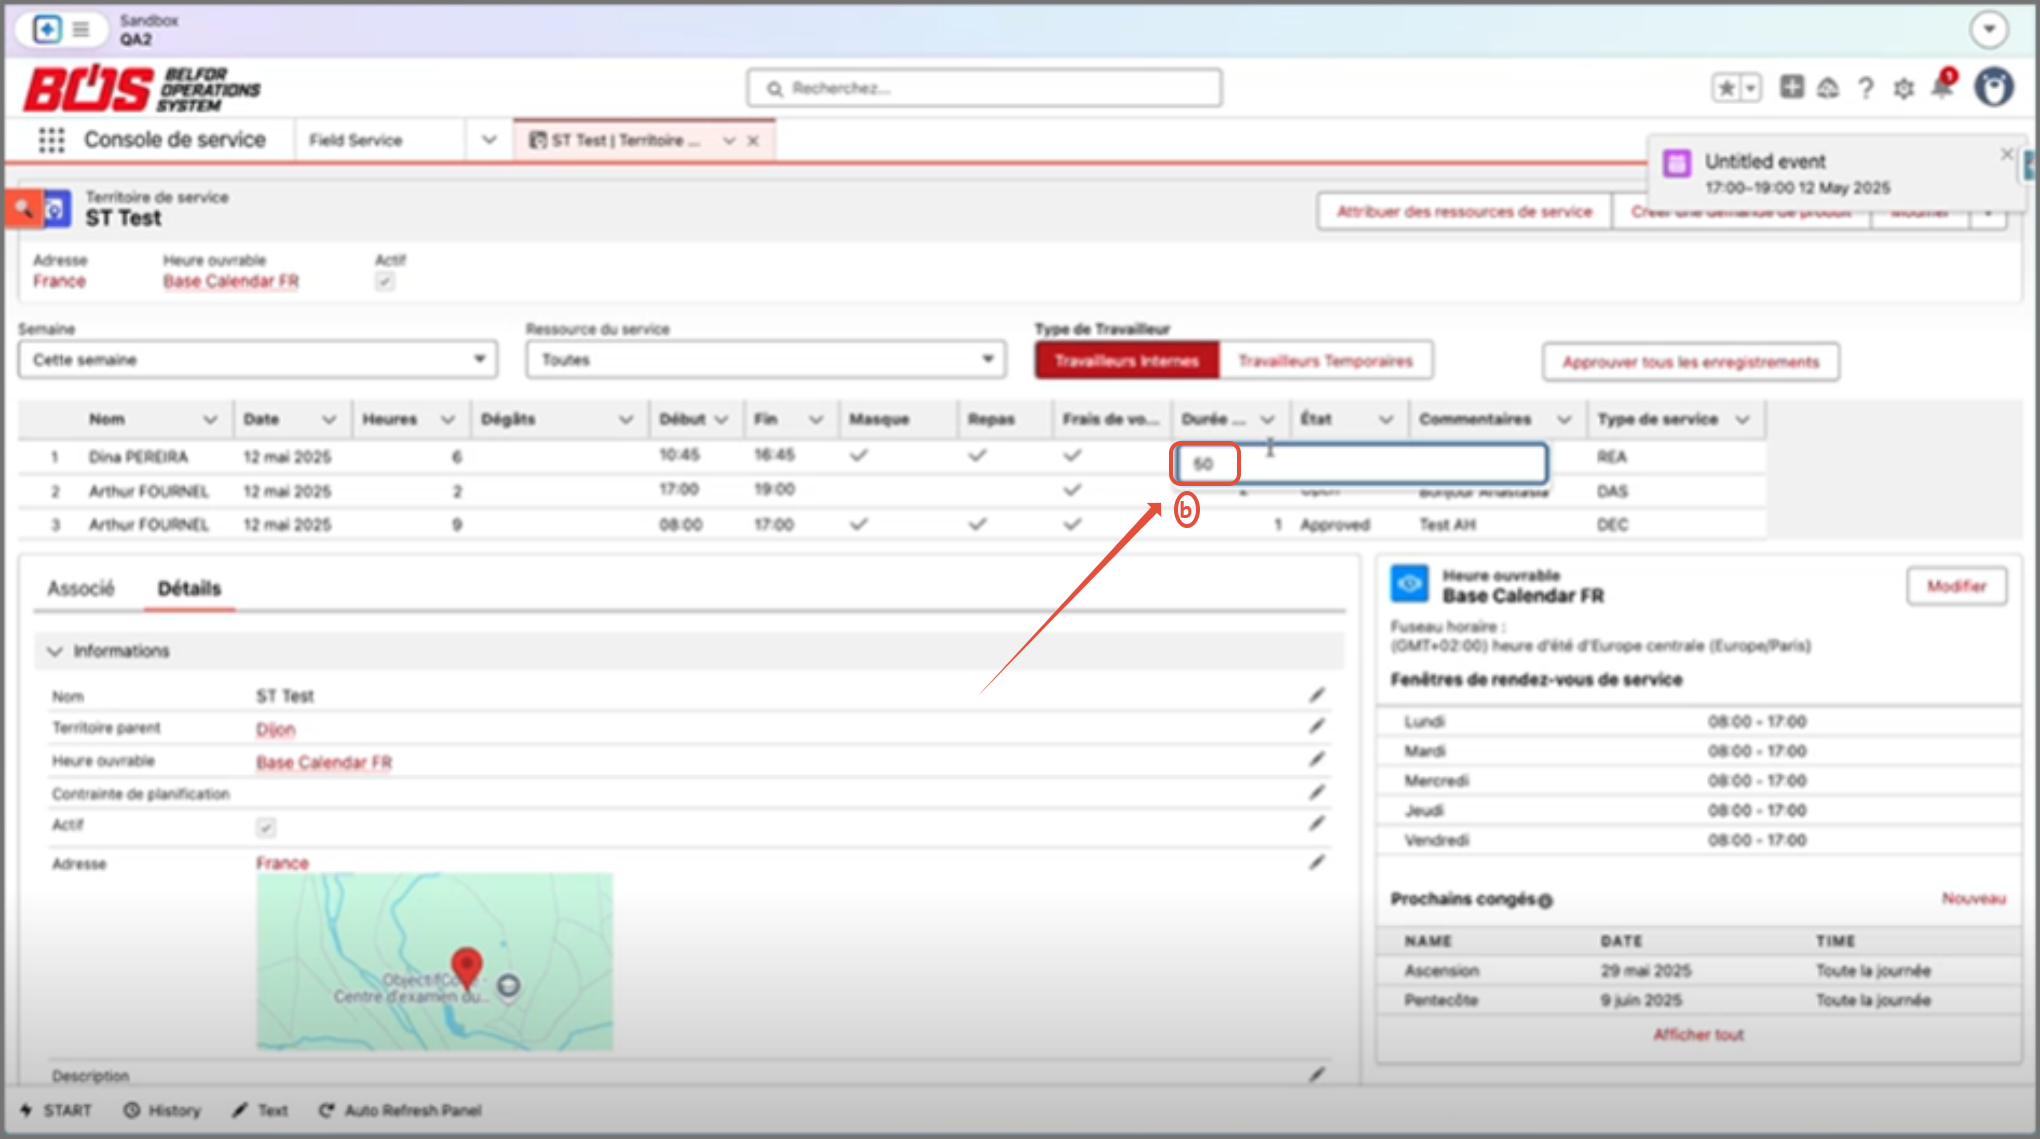View notifications bell
The width and height of the screenshot is (2040, 1139).
1942,87
